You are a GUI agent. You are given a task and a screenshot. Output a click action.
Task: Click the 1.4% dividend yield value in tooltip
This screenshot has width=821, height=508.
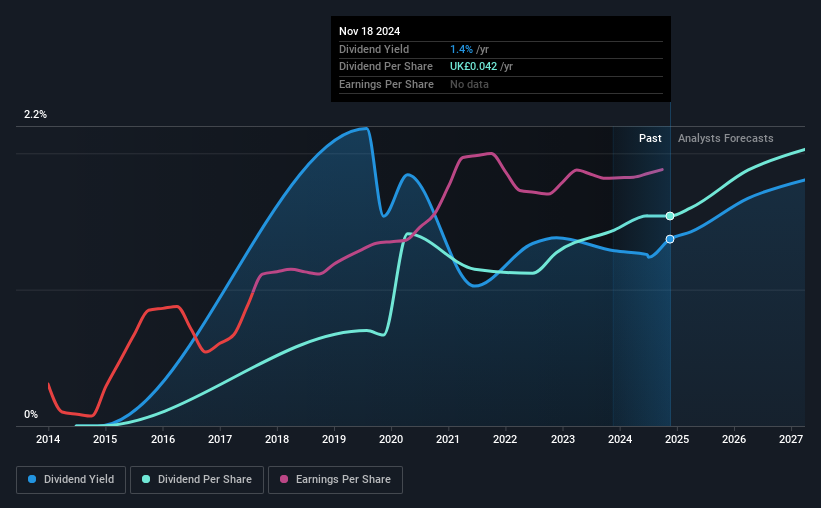(461, 49)
